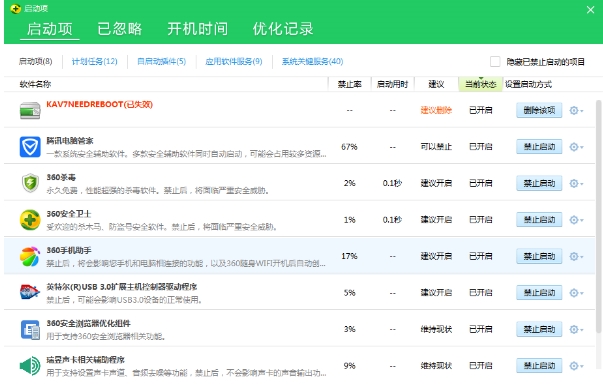Image resolution: width=603 pixels, height=384 pixels.
Task: Click 禁止启动 for 360手机助手
Action: pyautogui.click(x=539, y=256)
